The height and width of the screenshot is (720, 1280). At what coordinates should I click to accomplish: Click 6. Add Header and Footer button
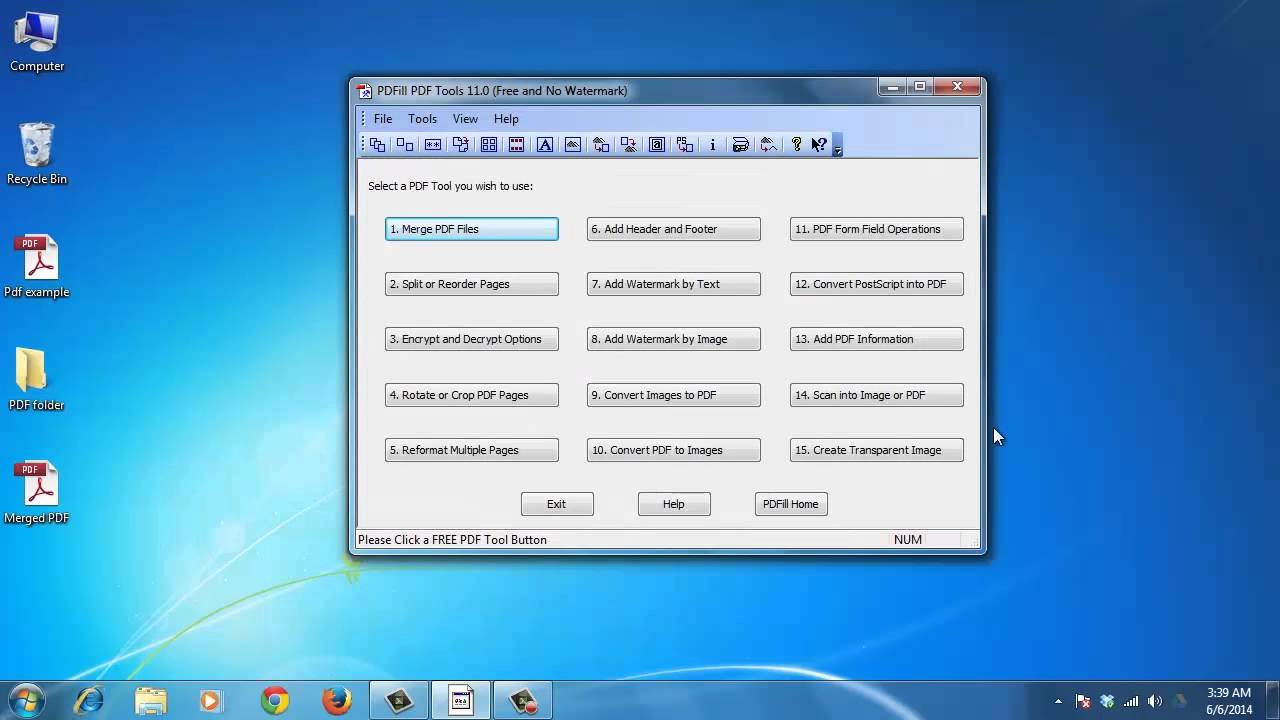tap(674, 229)
